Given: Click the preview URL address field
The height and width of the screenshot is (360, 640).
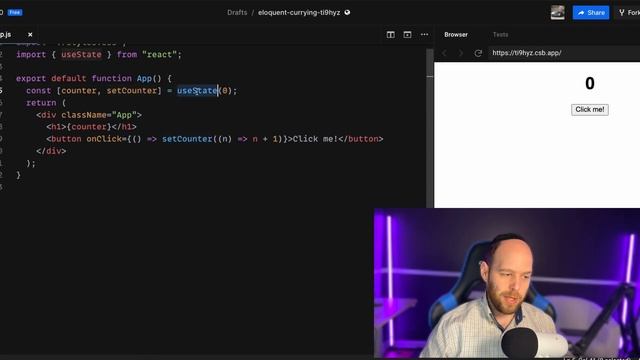Looking at the screenshot, I should pos(564,53).
